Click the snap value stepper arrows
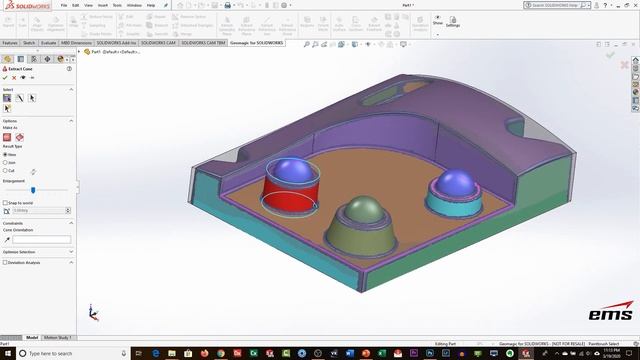 coord(68,211)
